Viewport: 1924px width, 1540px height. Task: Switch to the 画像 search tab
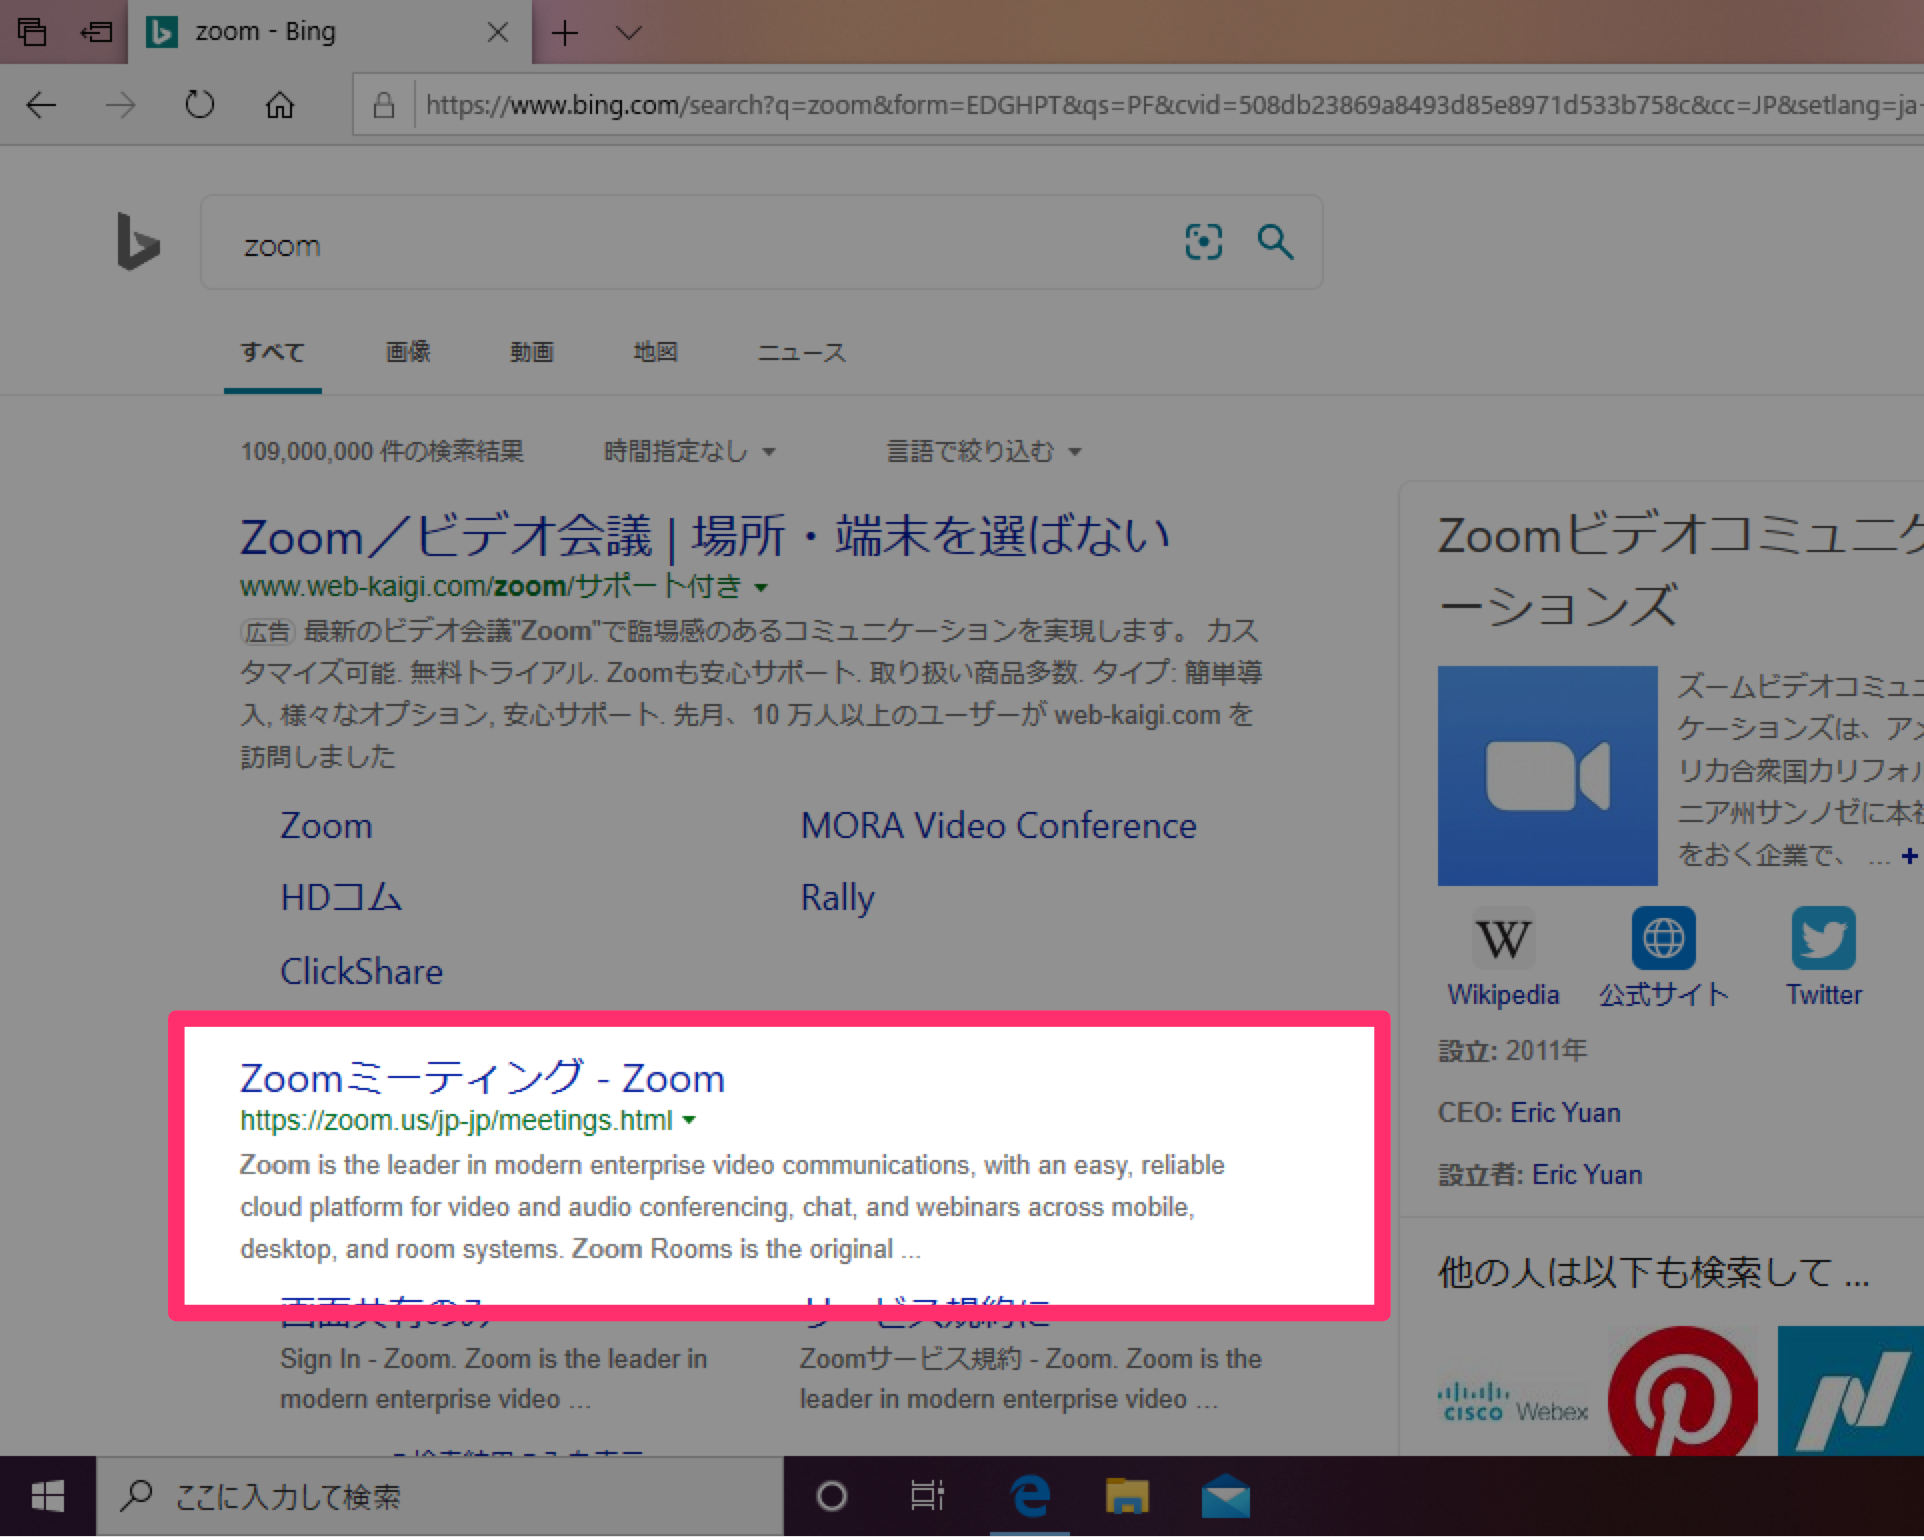[406, 351]
